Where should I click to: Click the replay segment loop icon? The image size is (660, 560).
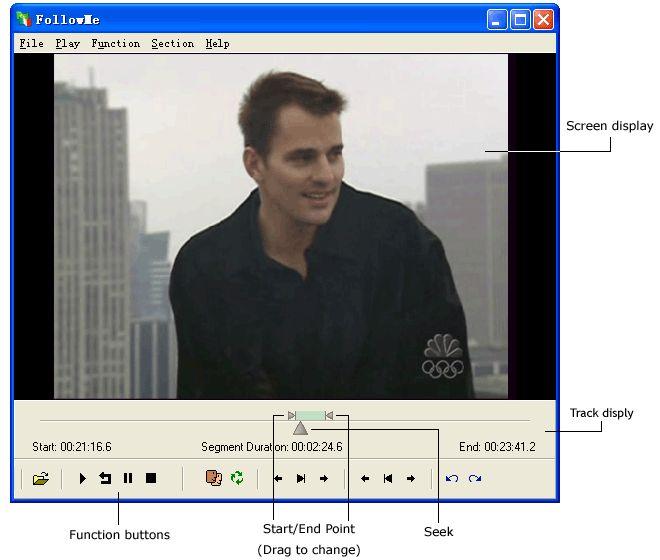coord(105,479)
